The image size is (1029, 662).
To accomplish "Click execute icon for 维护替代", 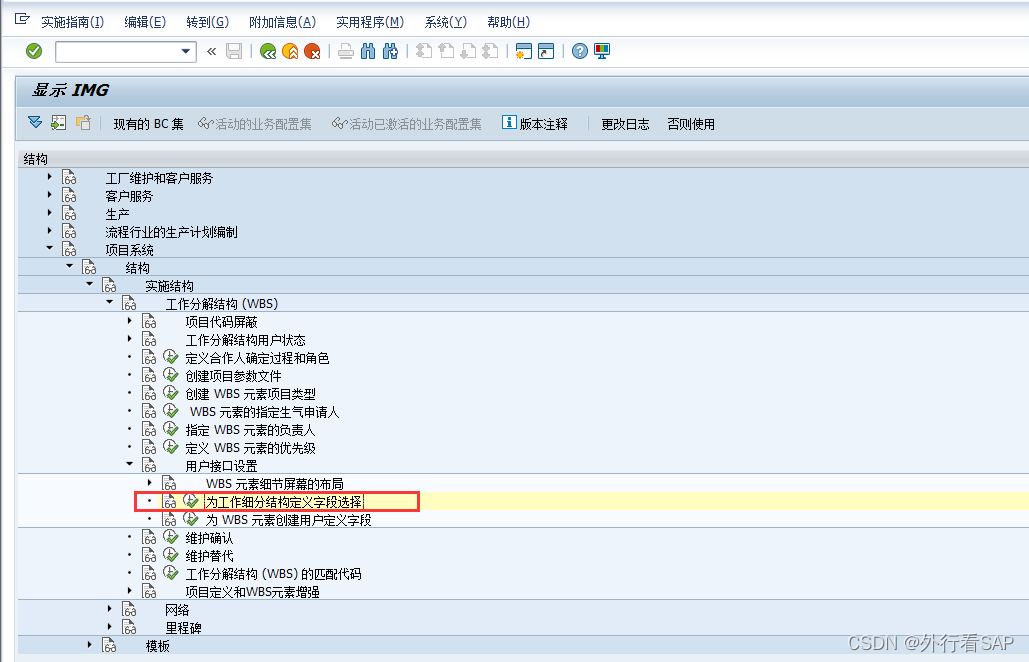I will 171,555.
